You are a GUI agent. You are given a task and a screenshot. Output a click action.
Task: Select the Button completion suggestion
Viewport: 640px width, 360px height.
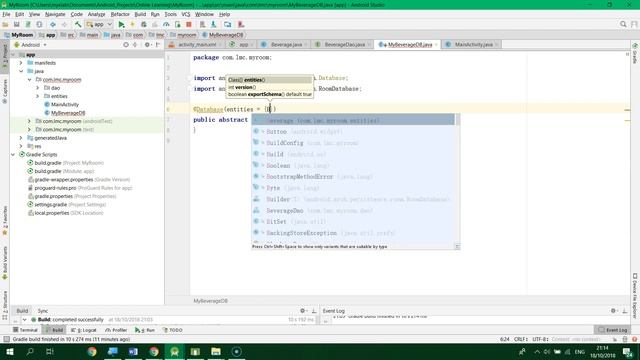click(x=353, y=132)
